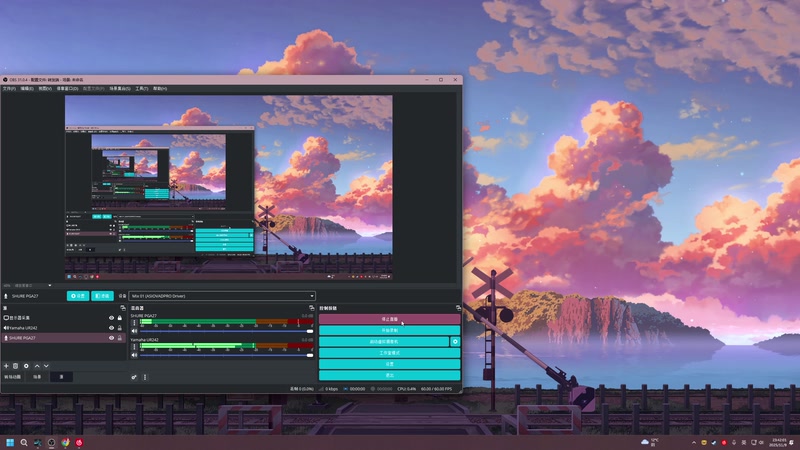The height and width of the screenshot is (450, 800).
Task: Click the microphone icon in the source toolbar
Action: point(6,296)
